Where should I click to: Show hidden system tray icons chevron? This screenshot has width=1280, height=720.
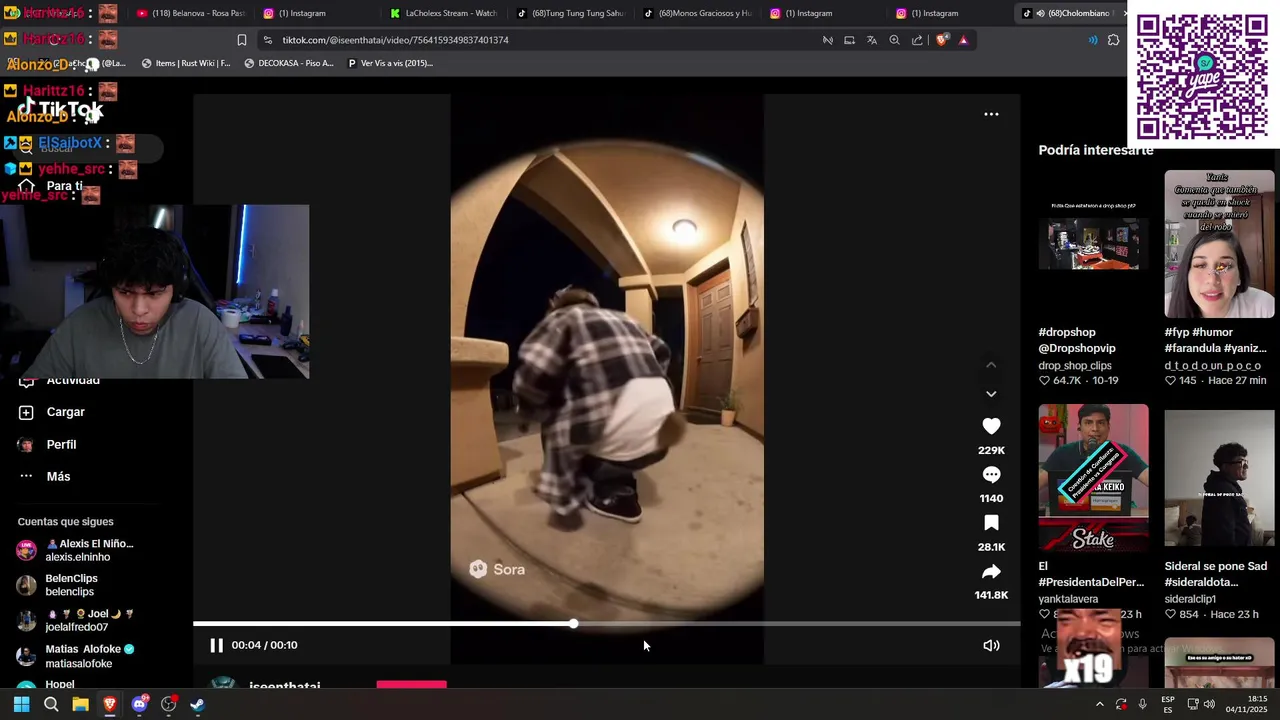(1099, 705)
